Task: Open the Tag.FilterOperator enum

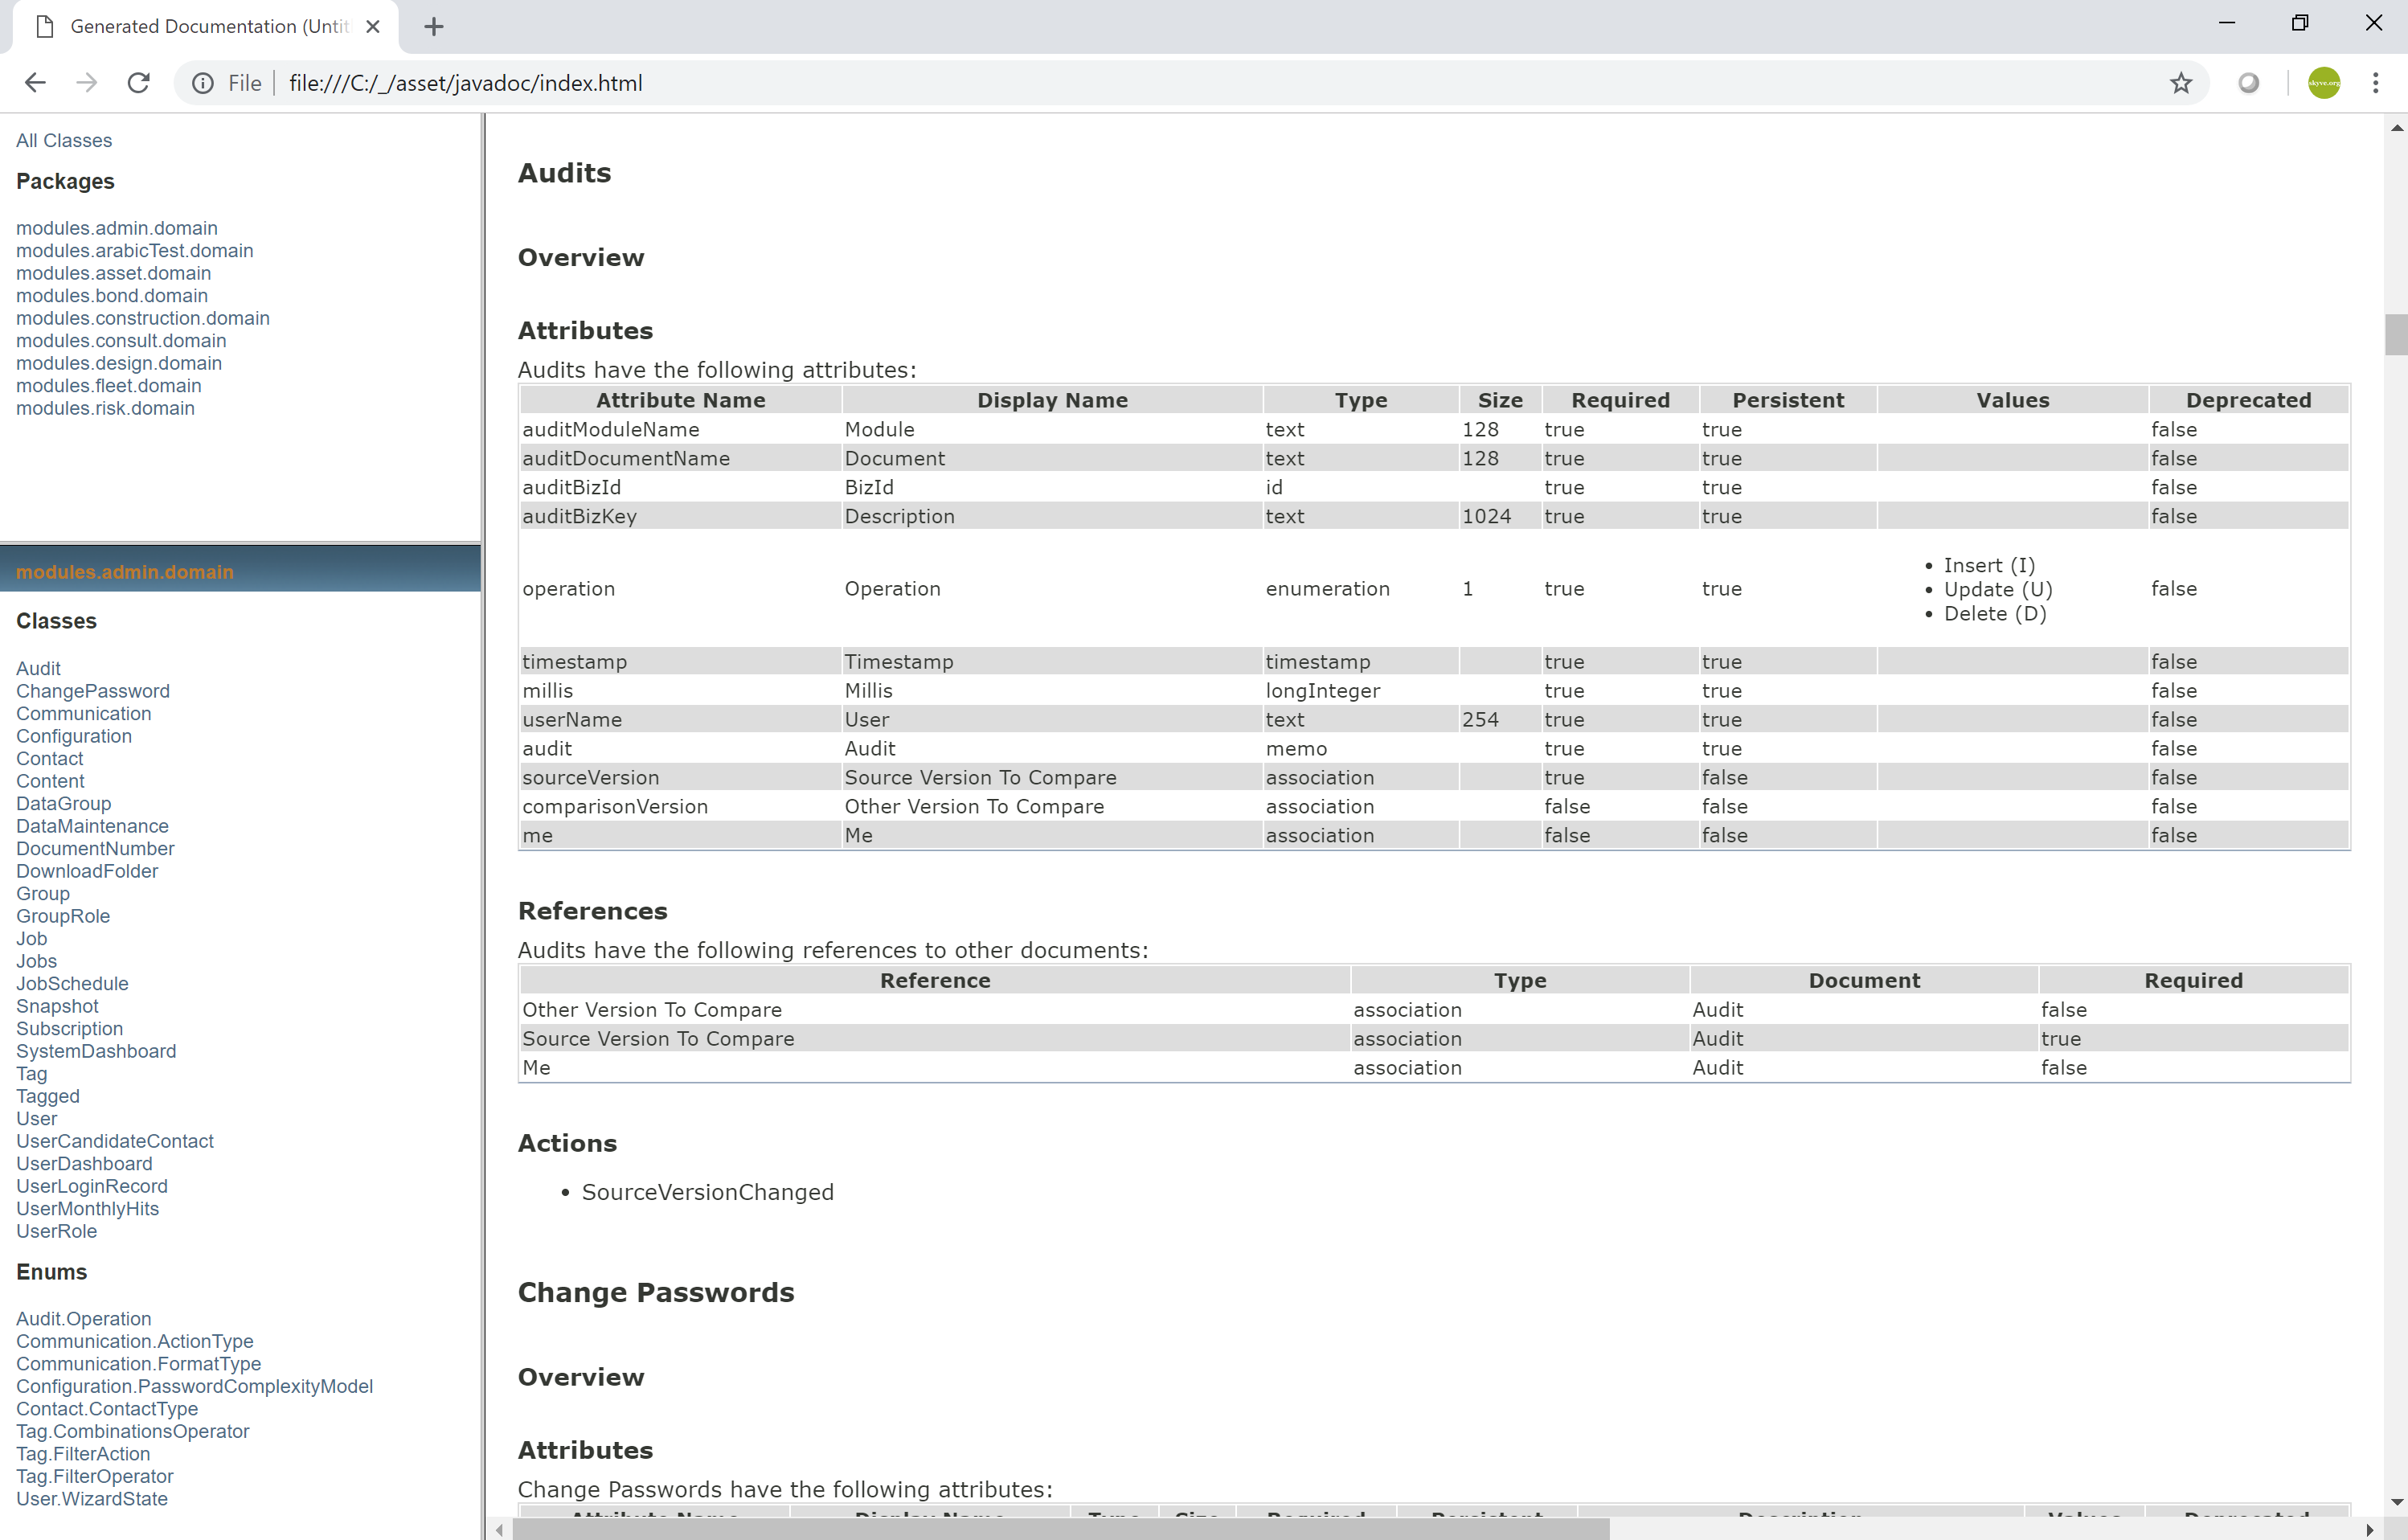Action: 95,1476
